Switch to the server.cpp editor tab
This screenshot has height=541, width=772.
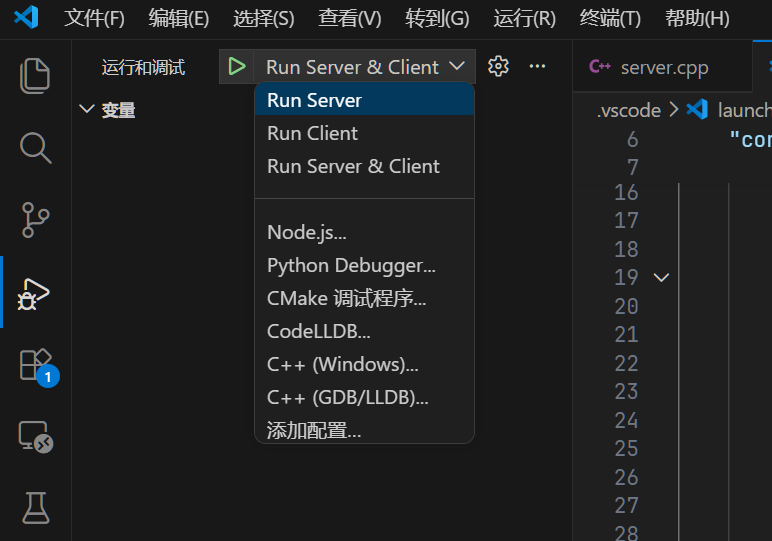pos(663,66)
